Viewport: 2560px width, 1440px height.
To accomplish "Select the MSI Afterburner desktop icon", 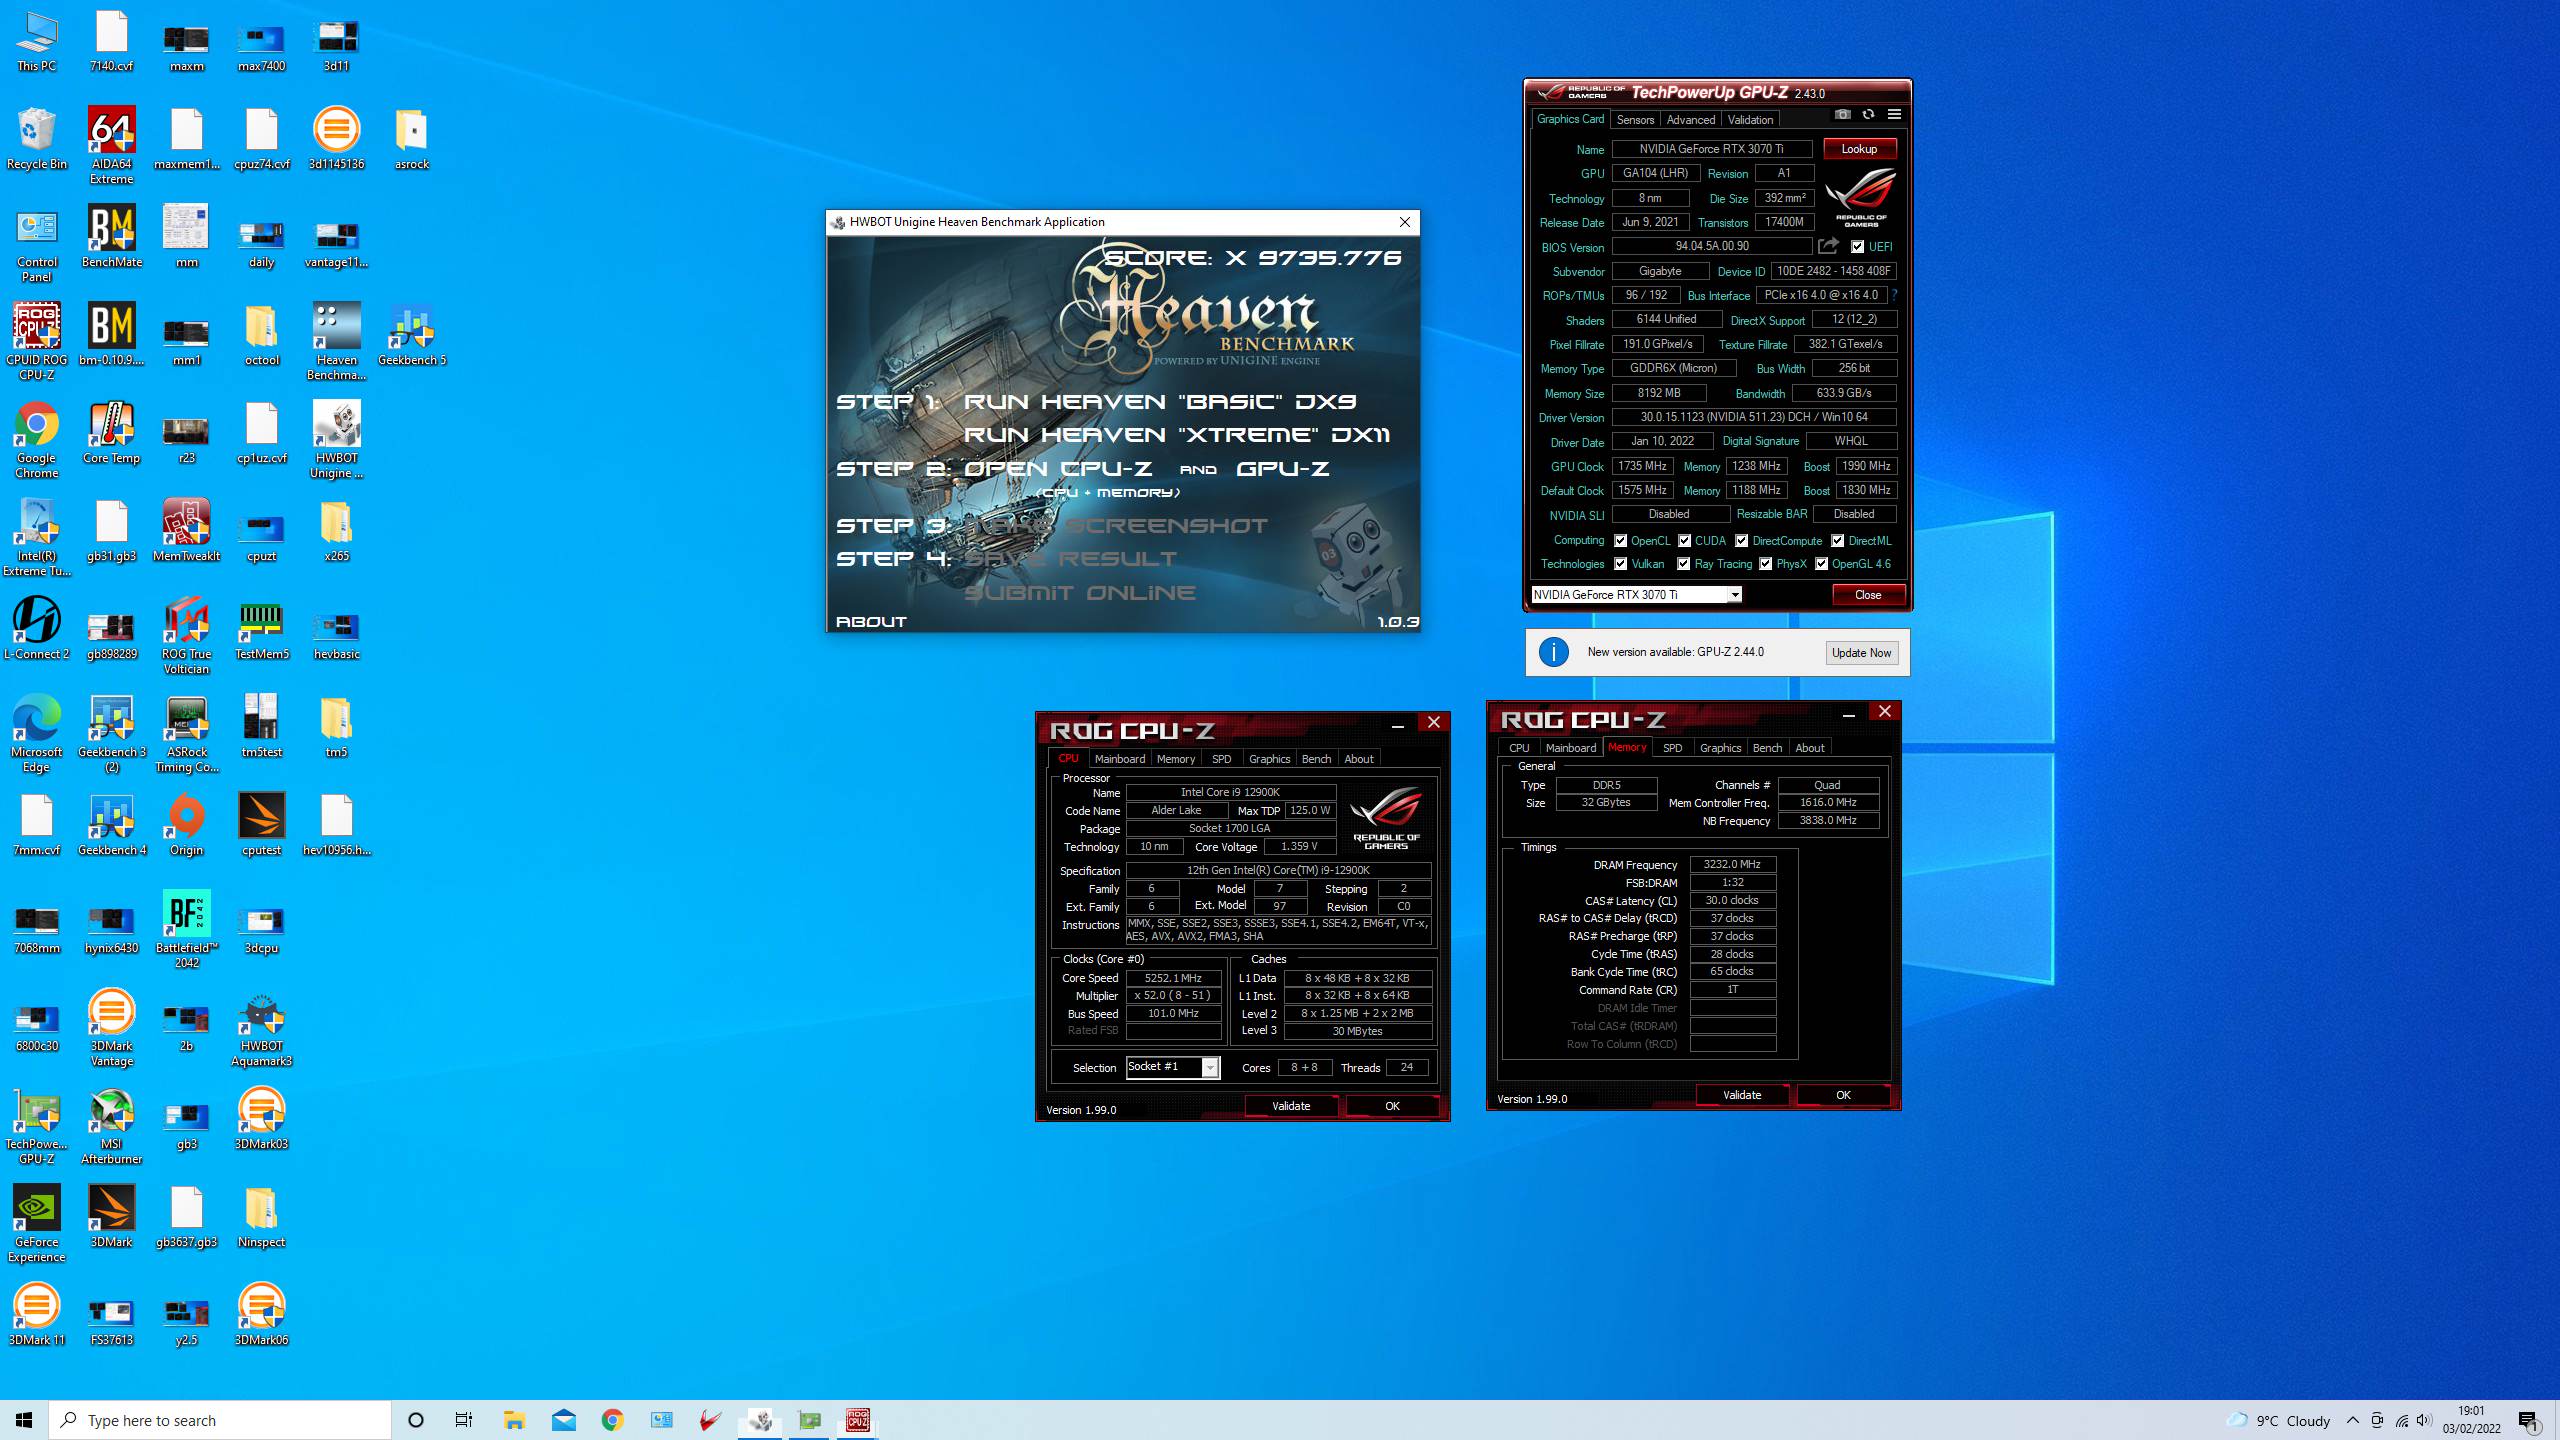I will [111, 1126].
